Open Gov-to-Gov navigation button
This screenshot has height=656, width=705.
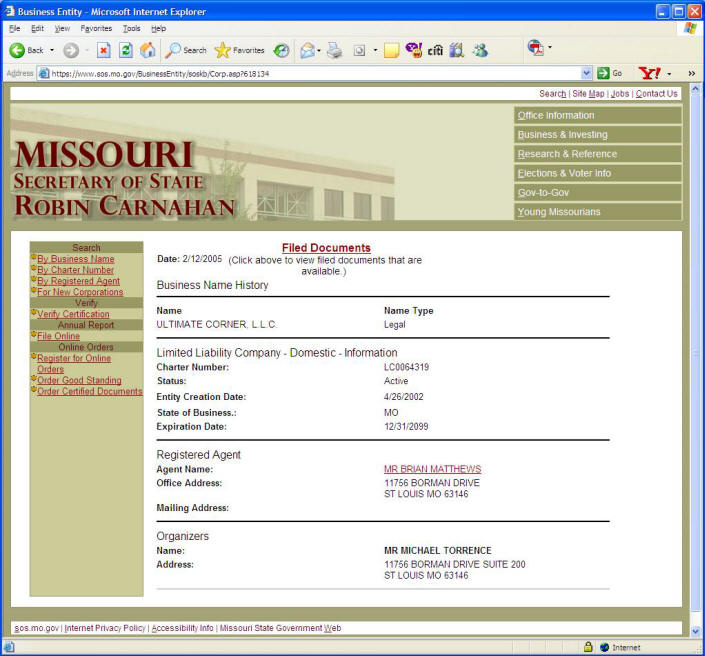click(598, 192)
